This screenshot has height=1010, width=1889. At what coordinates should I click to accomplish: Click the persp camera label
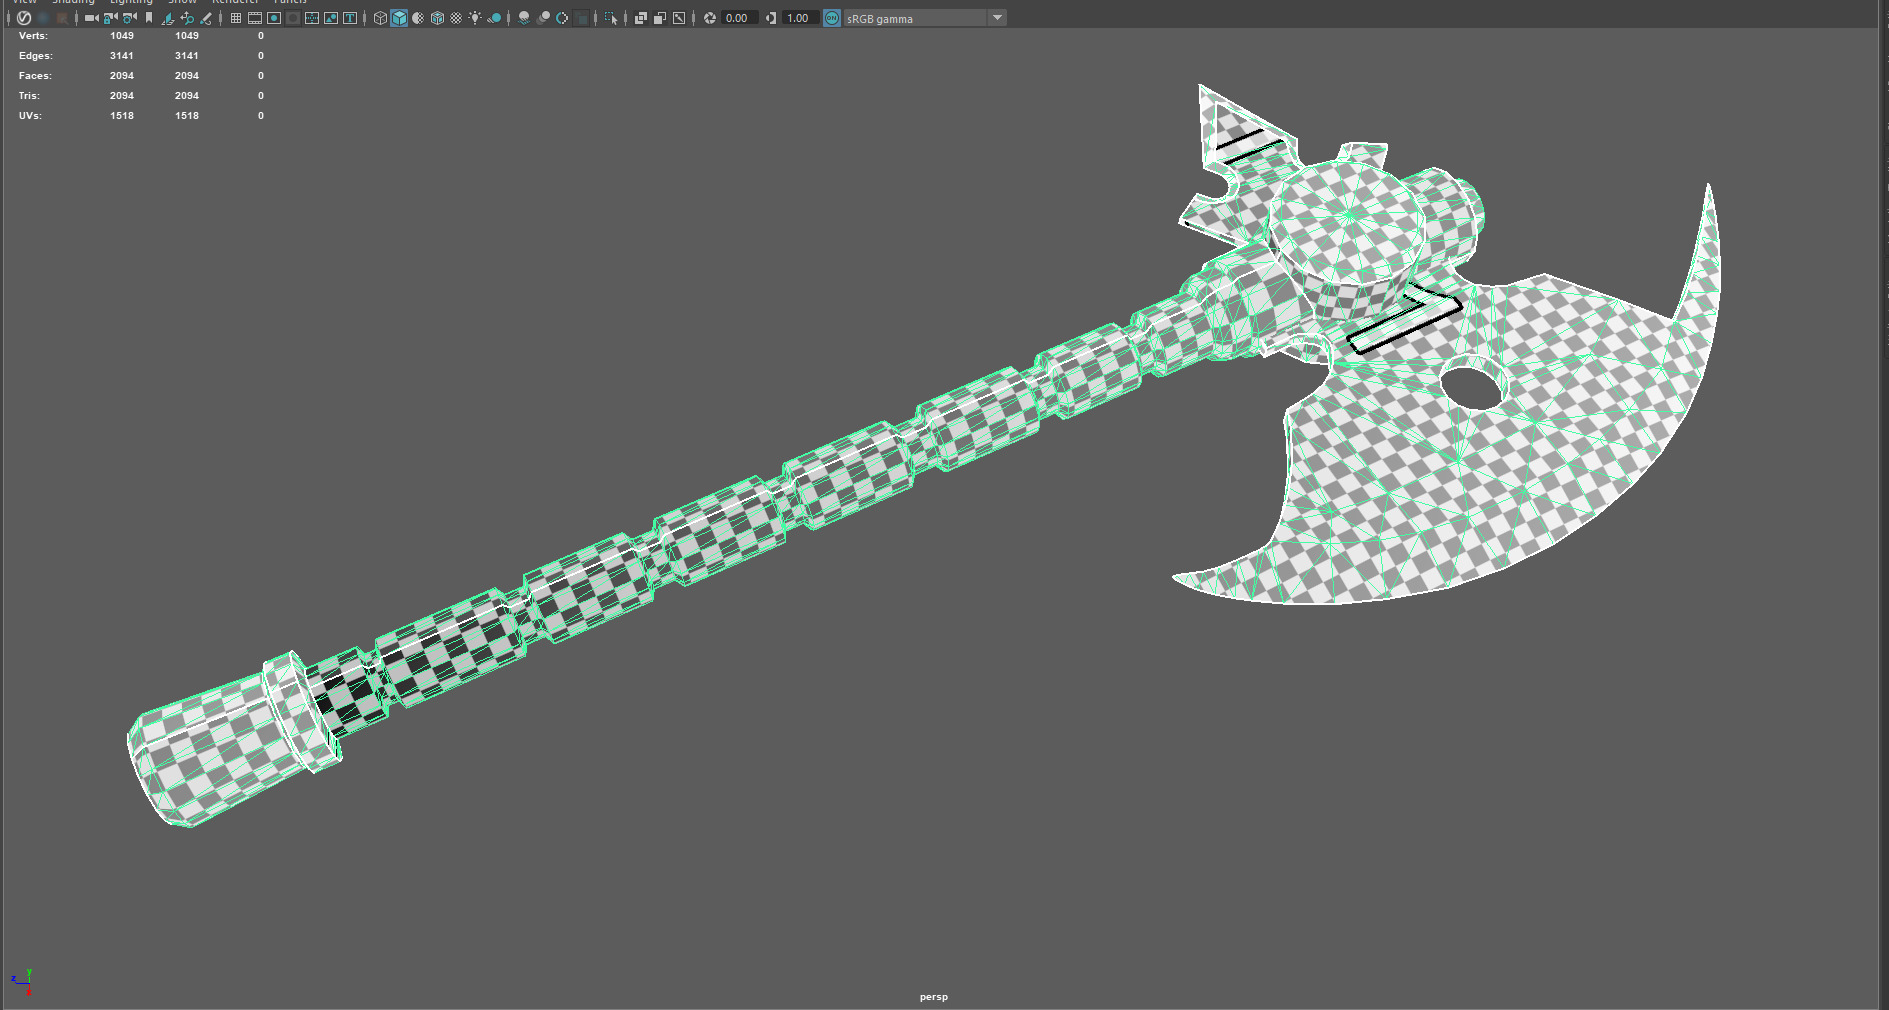pyautogui.click(x=934, y=996)
